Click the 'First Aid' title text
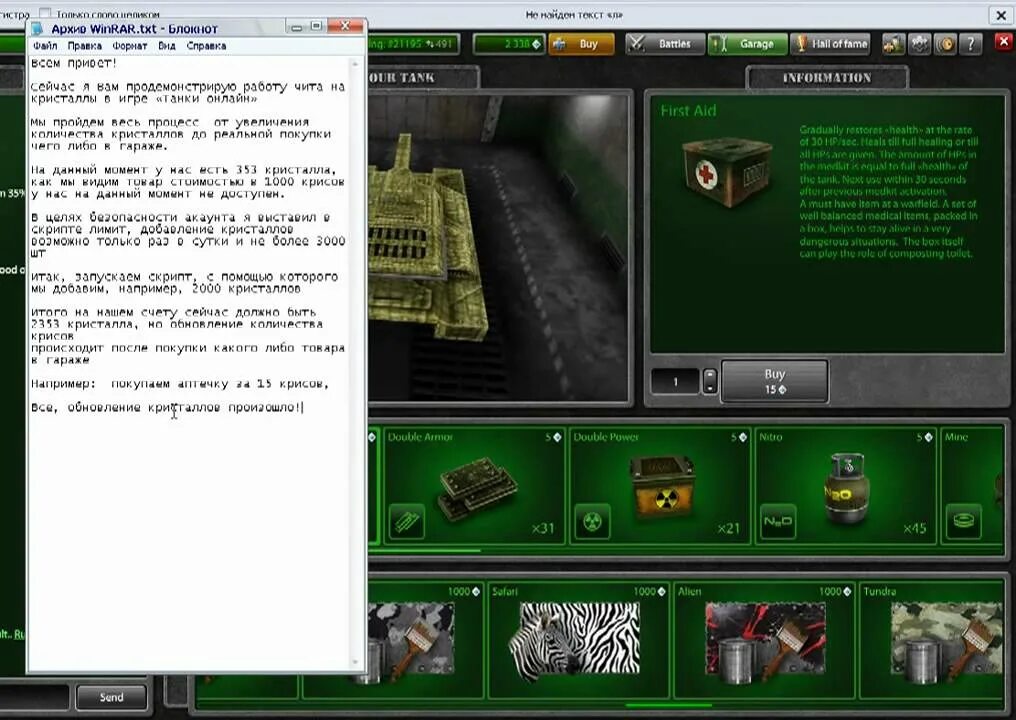 687,111
